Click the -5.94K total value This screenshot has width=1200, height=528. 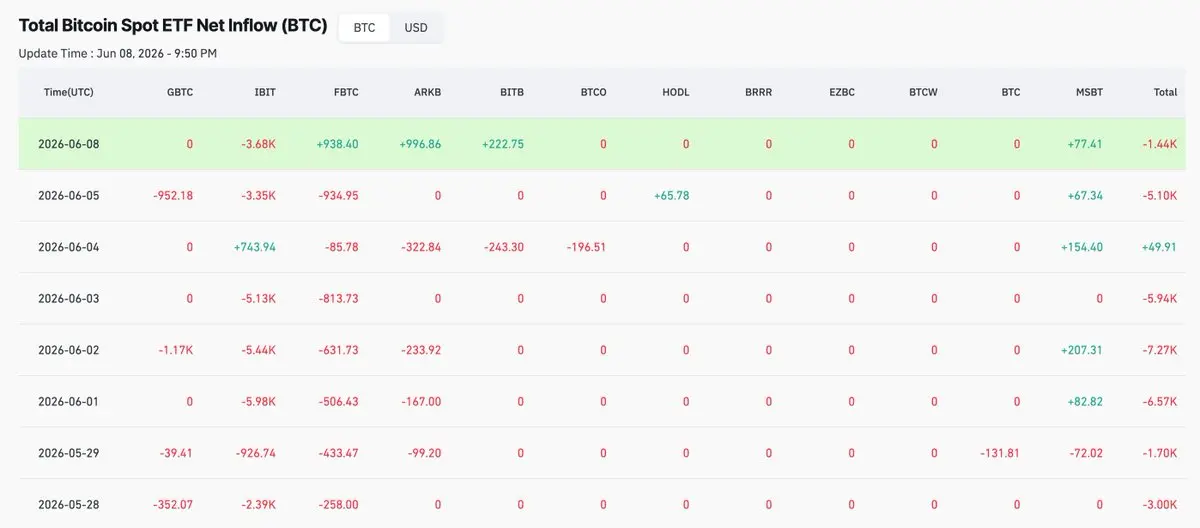[1160, 298]
